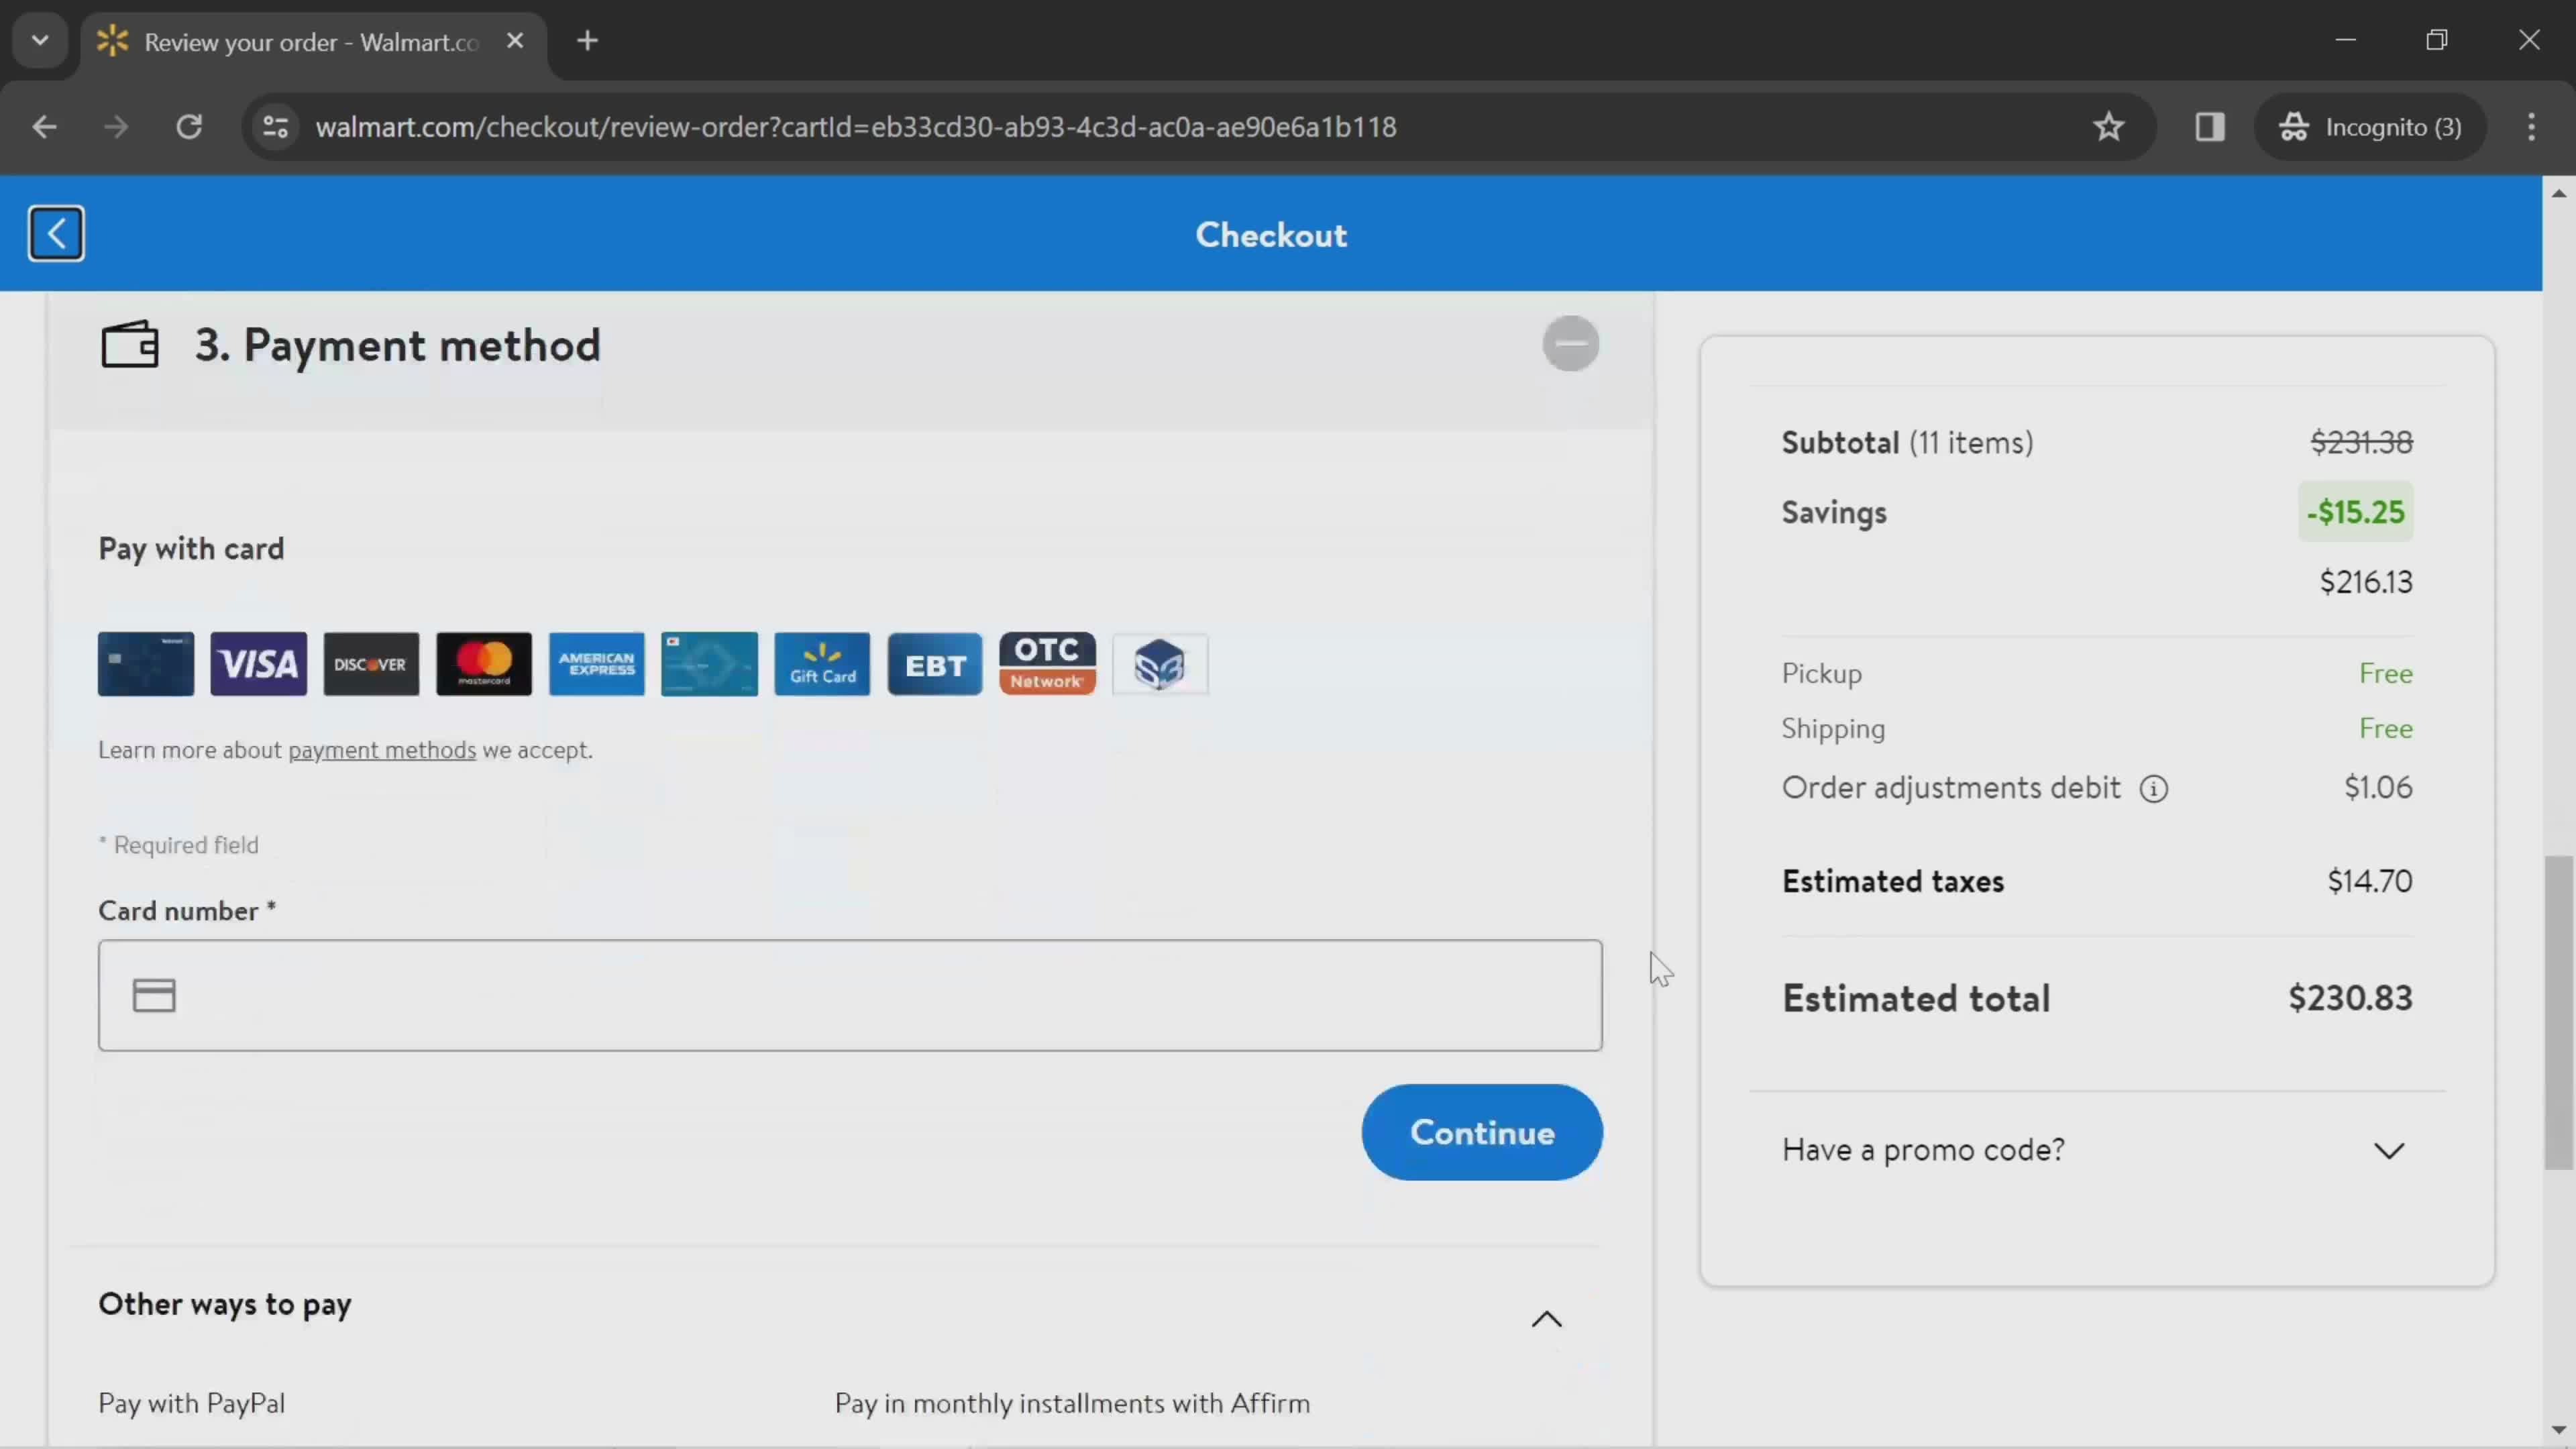Select the Mastercard logo
Screen dimensions: 2576x1449
pyautogui.click(x=484, y=664)
